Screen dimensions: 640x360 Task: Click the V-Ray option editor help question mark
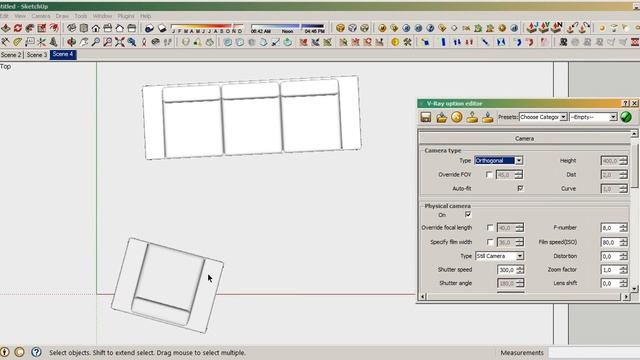pyautogui.click(x=626, y=104)
